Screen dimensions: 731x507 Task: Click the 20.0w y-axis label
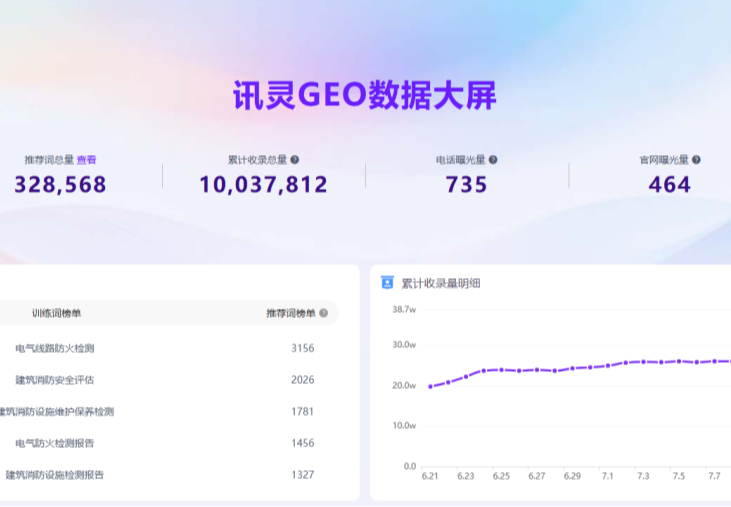pos(404,385)
